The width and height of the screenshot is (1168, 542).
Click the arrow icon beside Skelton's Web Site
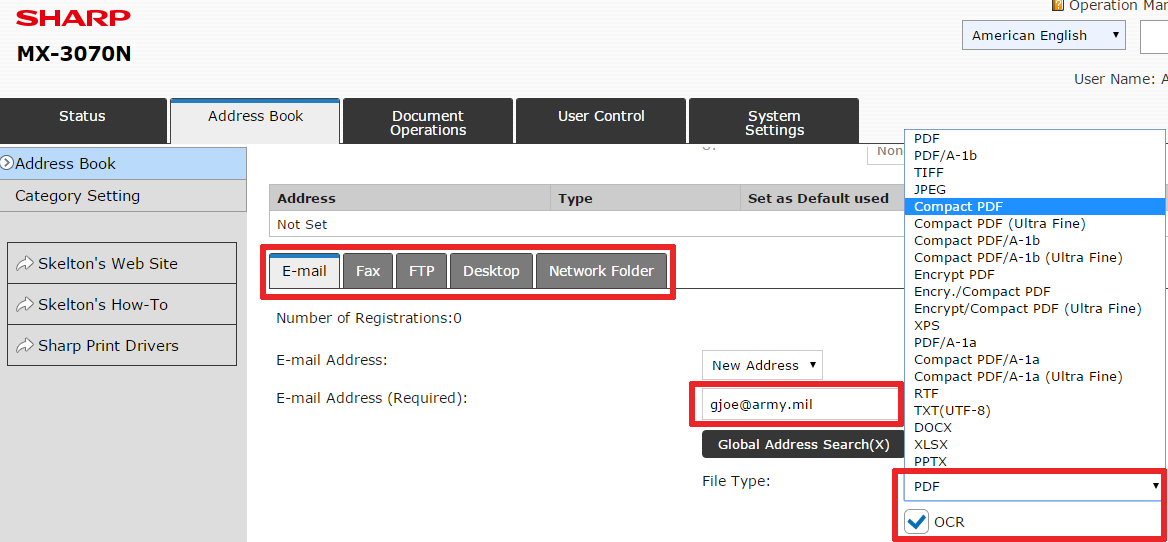pyautogui.click(x=25, y=264)
